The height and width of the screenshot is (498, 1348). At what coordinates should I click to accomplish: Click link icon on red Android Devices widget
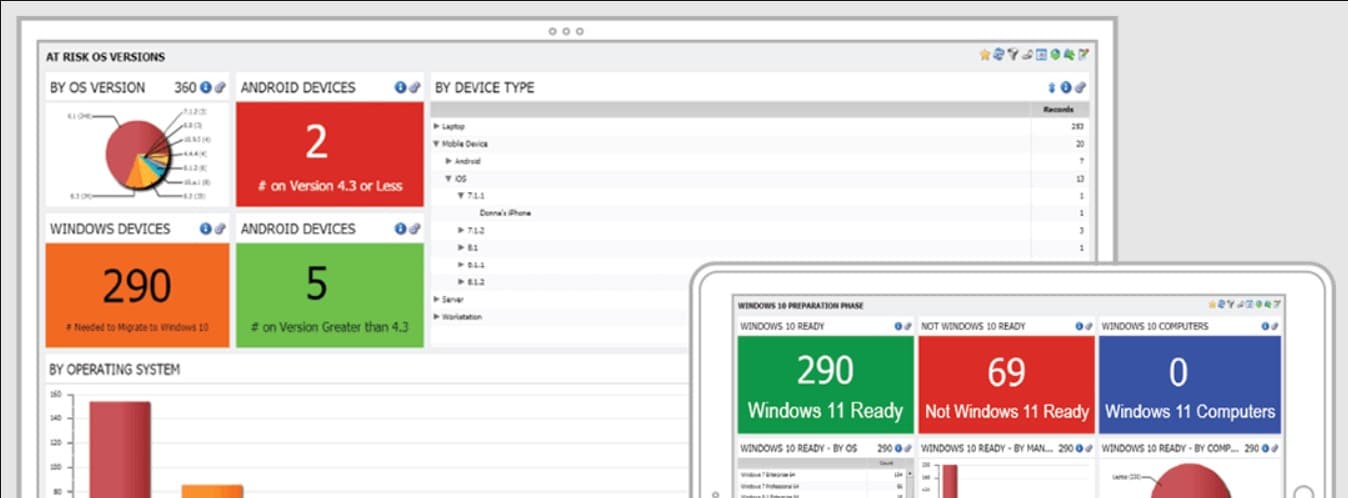pos(414,88)
